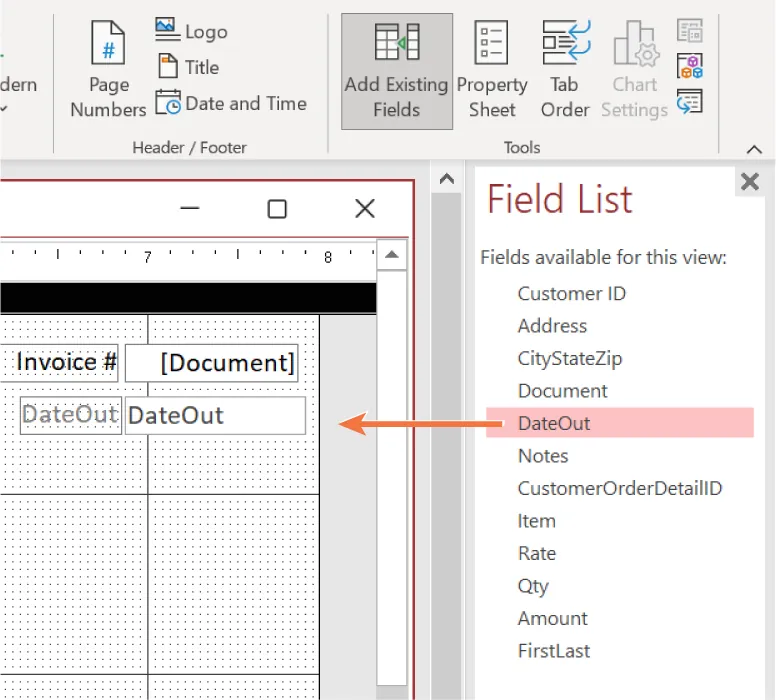Close the Field List pane
The height and width of the screenshot is (700, 776).
pyautogui.click(x=748, y=182)
